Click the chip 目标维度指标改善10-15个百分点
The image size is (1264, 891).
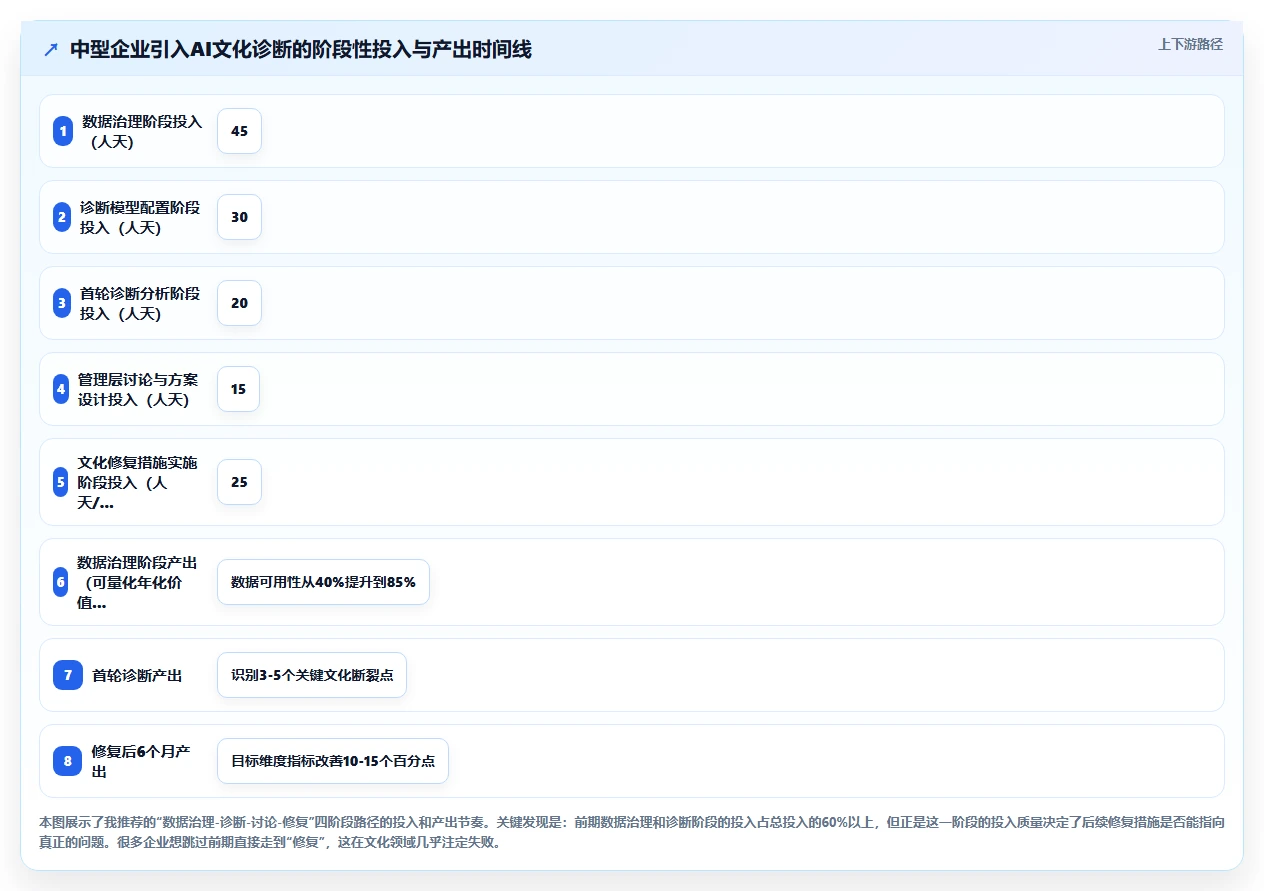coord(333,761)
